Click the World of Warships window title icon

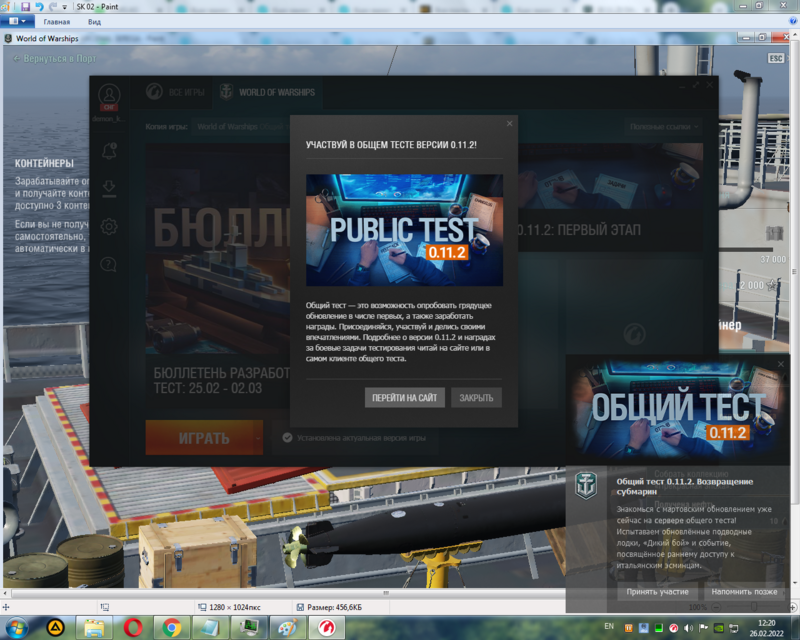click(x=8, y=38)
